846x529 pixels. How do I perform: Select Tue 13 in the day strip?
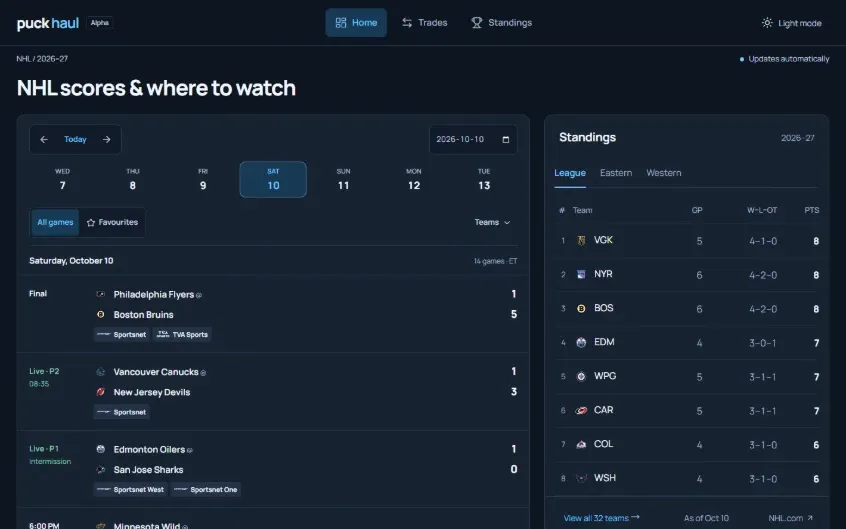(484, 180)
